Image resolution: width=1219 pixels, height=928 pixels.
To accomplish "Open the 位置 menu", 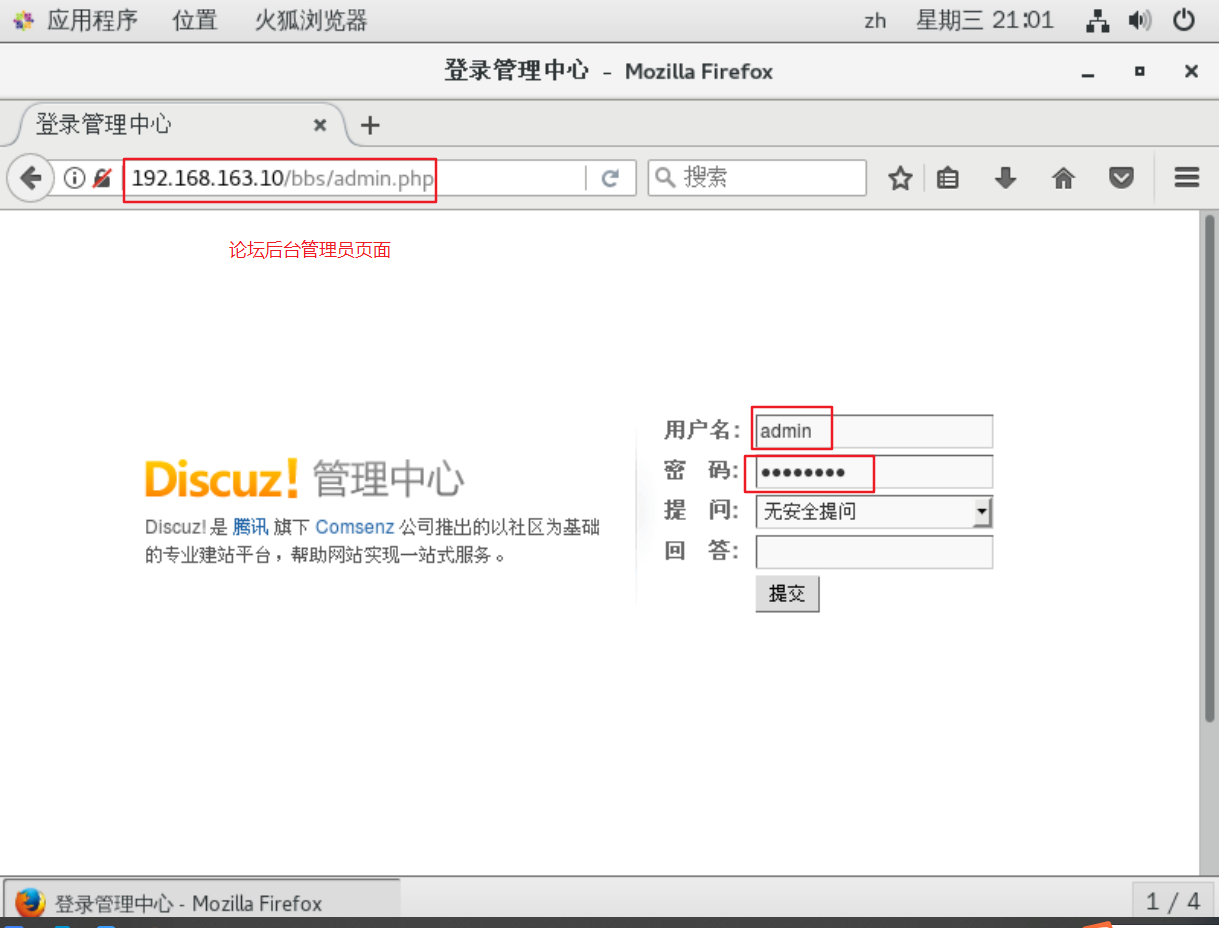I will (x=195, y=20).
